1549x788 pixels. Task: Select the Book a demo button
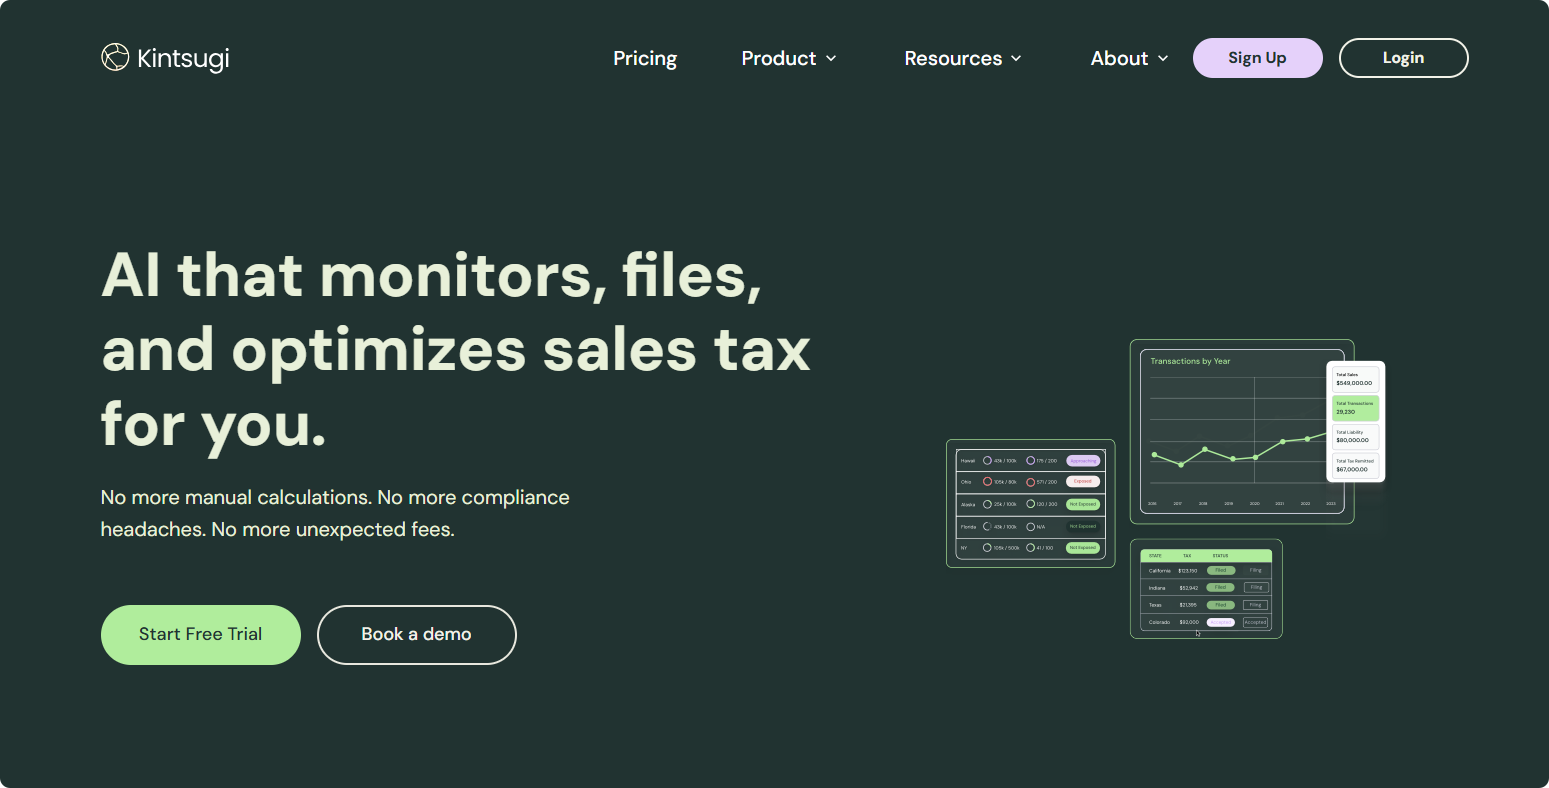(x=416, y=635)
